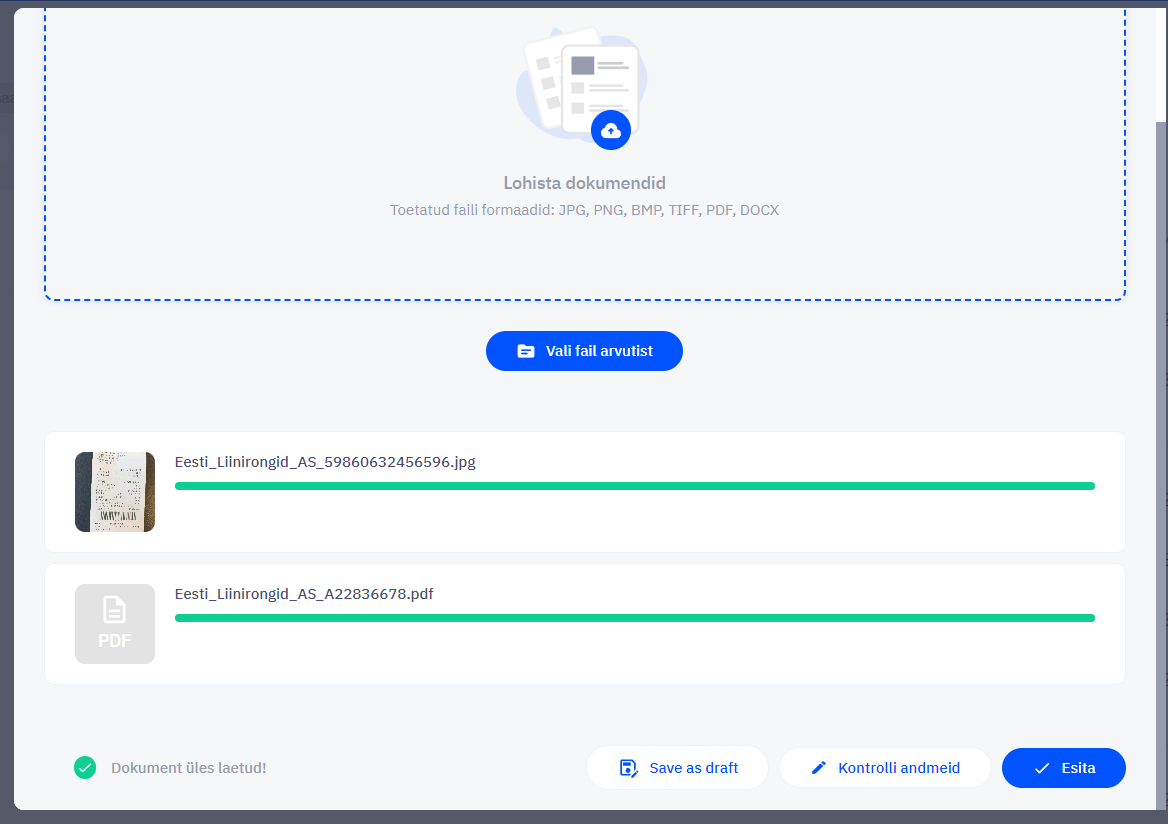Click the green checkmark upload status icon
The height and width of the screenshot is (824, 1168).
click(85, 767)
